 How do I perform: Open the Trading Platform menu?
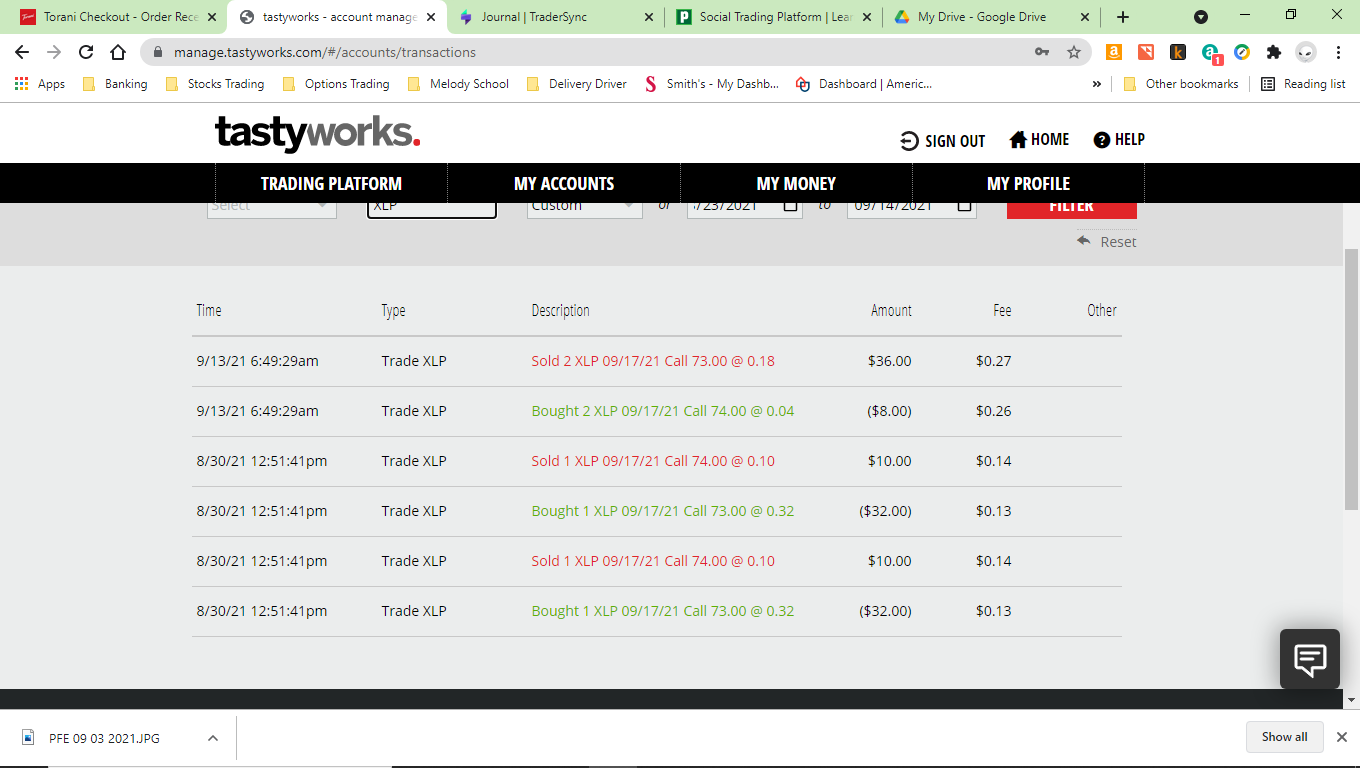pyautogui.click(x=331, y=183)
